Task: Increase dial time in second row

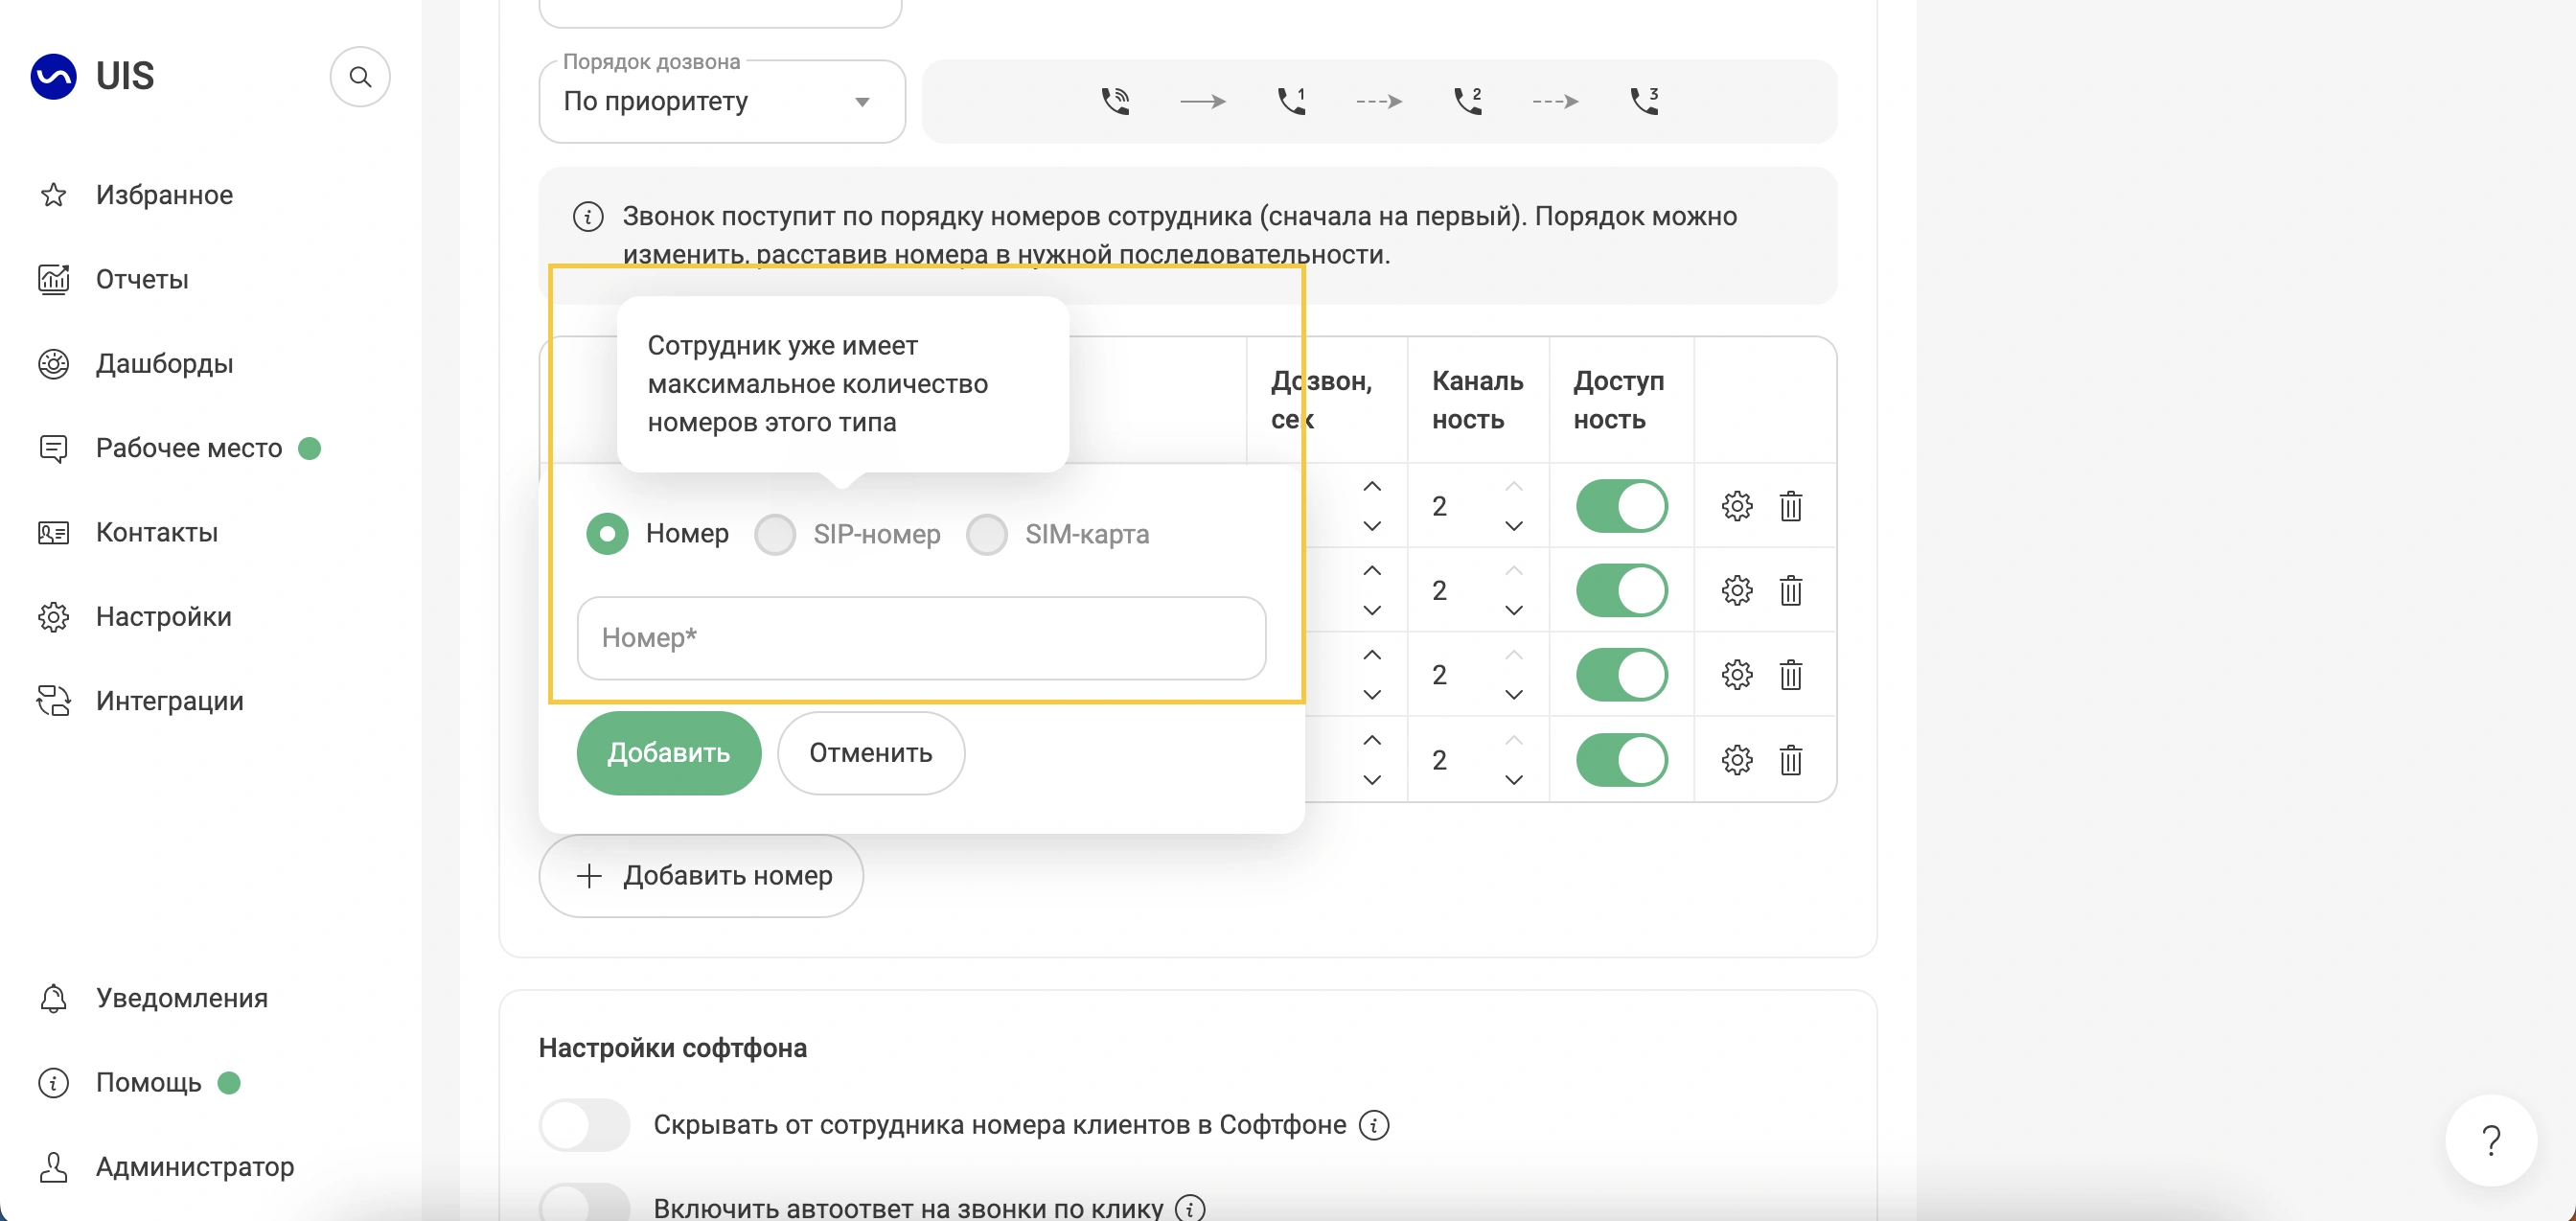Action: (x=1372, y=571)
